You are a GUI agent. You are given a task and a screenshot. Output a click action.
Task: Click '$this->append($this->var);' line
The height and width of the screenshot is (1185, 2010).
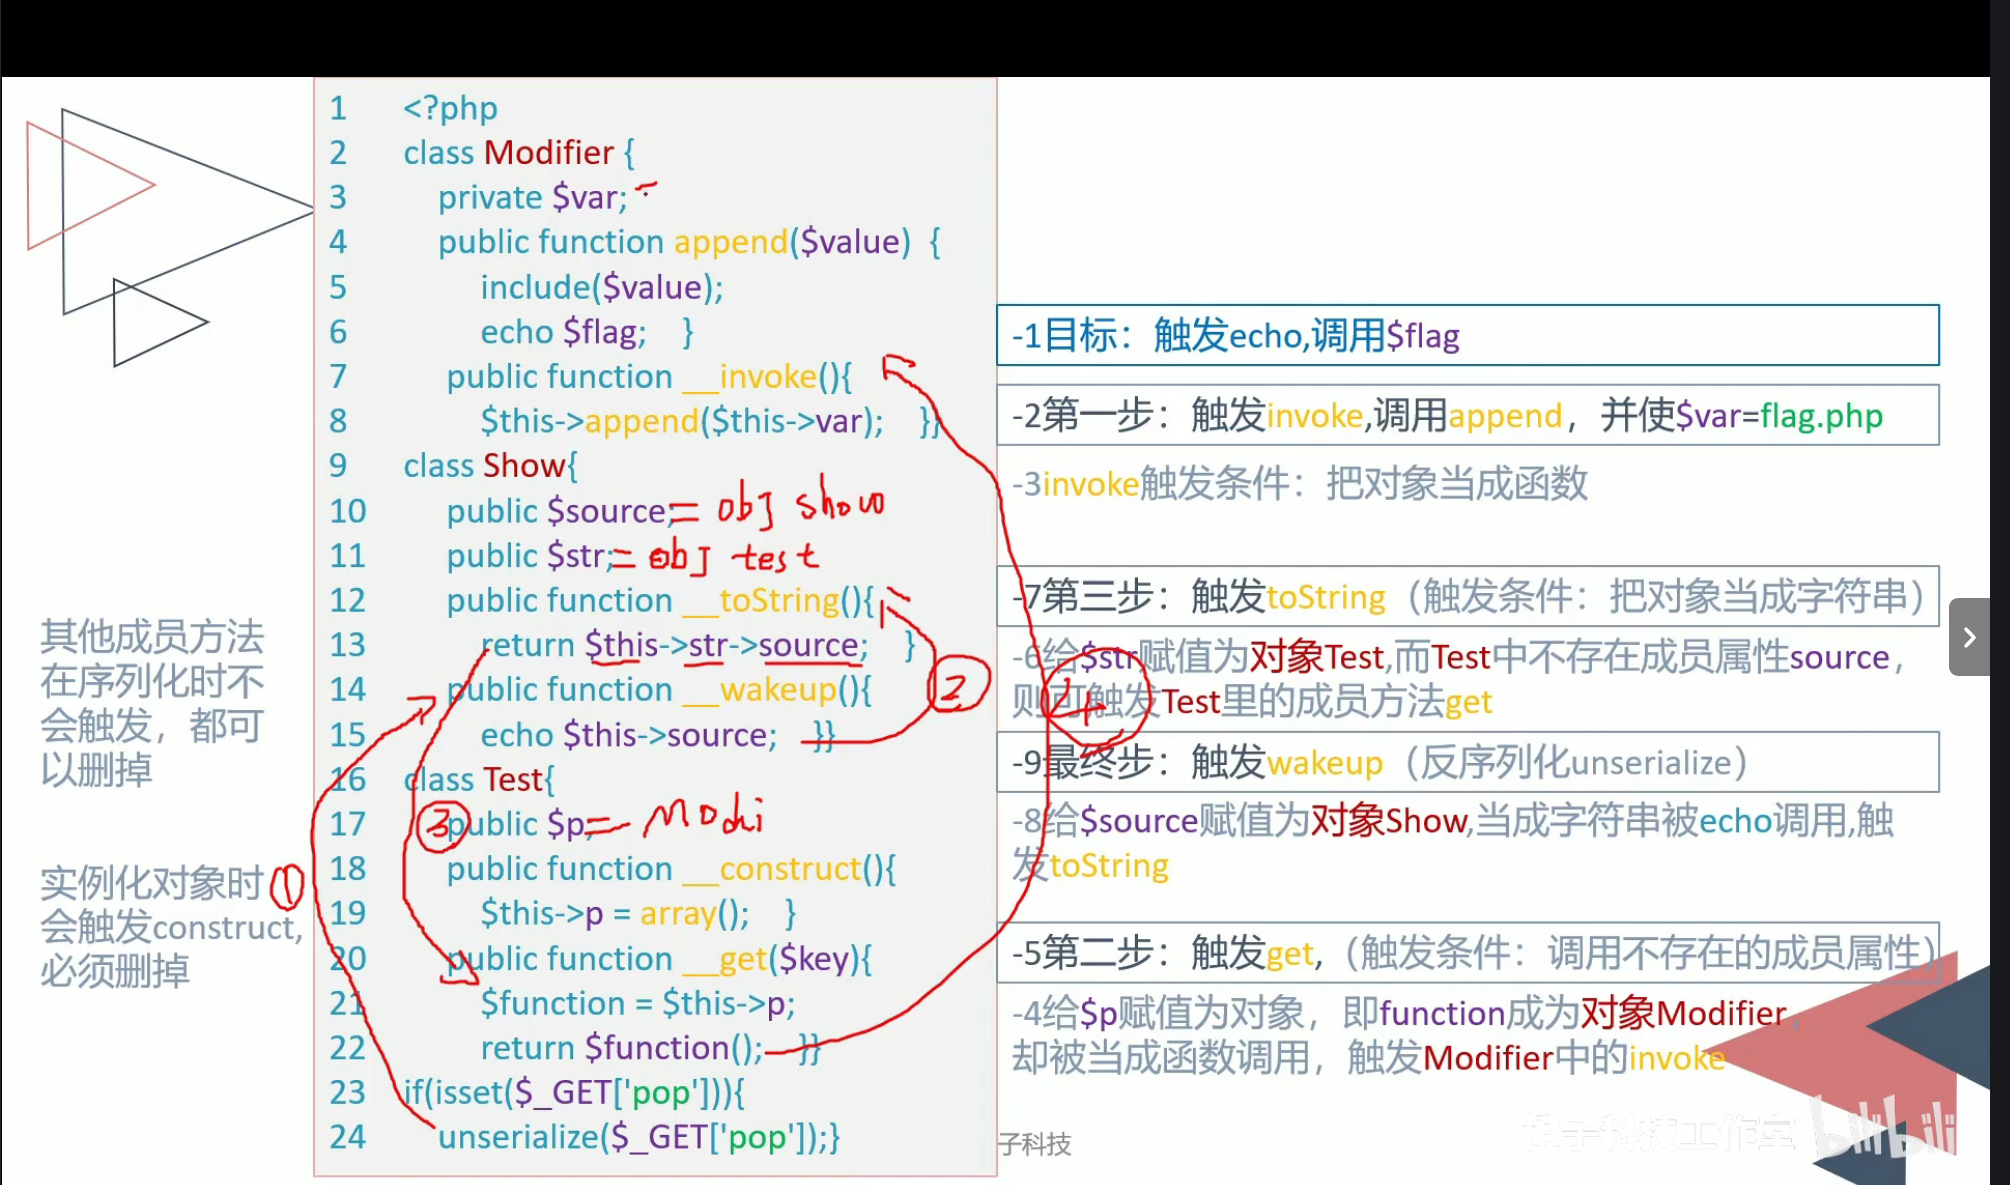[x=709, y=421]
